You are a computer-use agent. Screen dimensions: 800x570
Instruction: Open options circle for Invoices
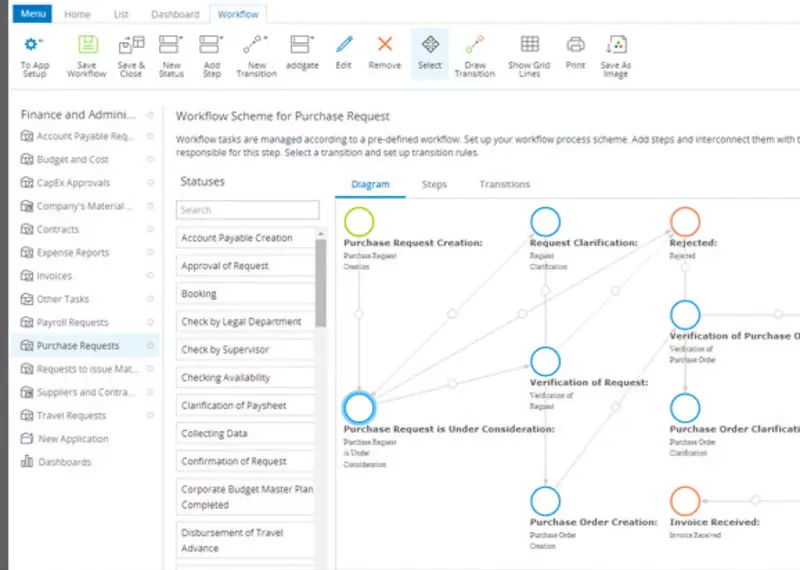[150, 276]
